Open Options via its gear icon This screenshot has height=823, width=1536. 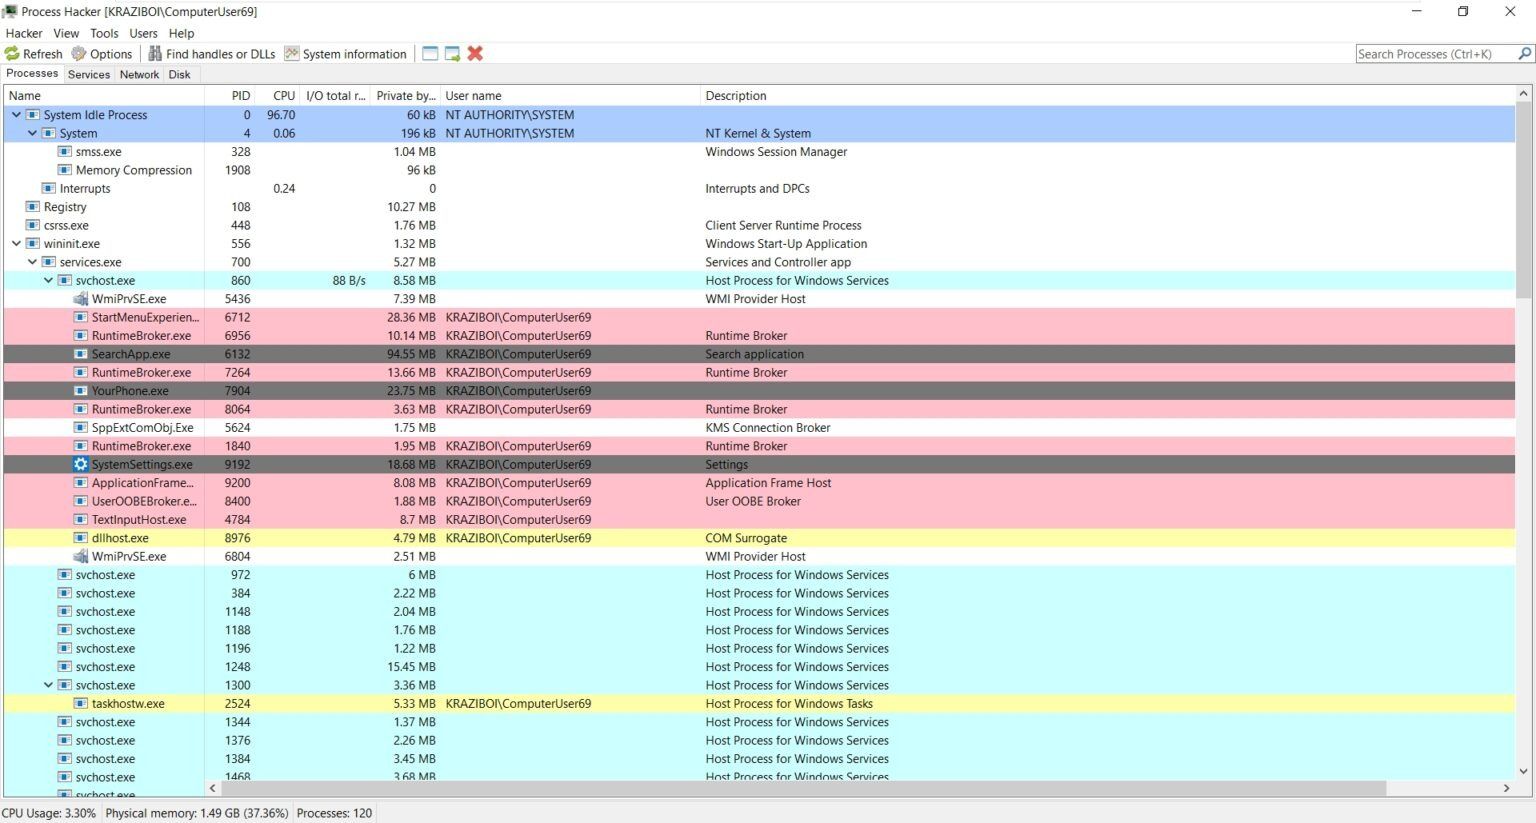[78, 54]
